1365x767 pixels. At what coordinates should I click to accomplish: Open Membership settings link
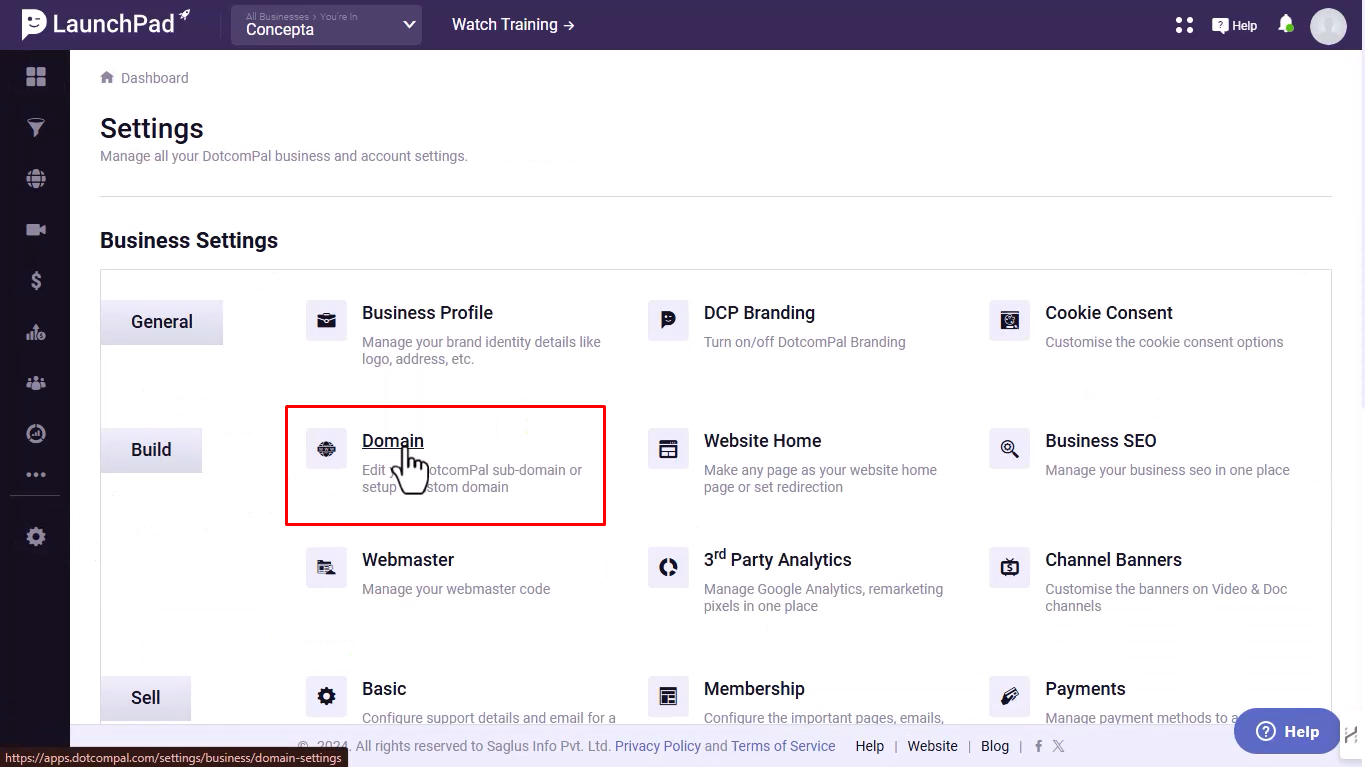[x=754, y=689]
